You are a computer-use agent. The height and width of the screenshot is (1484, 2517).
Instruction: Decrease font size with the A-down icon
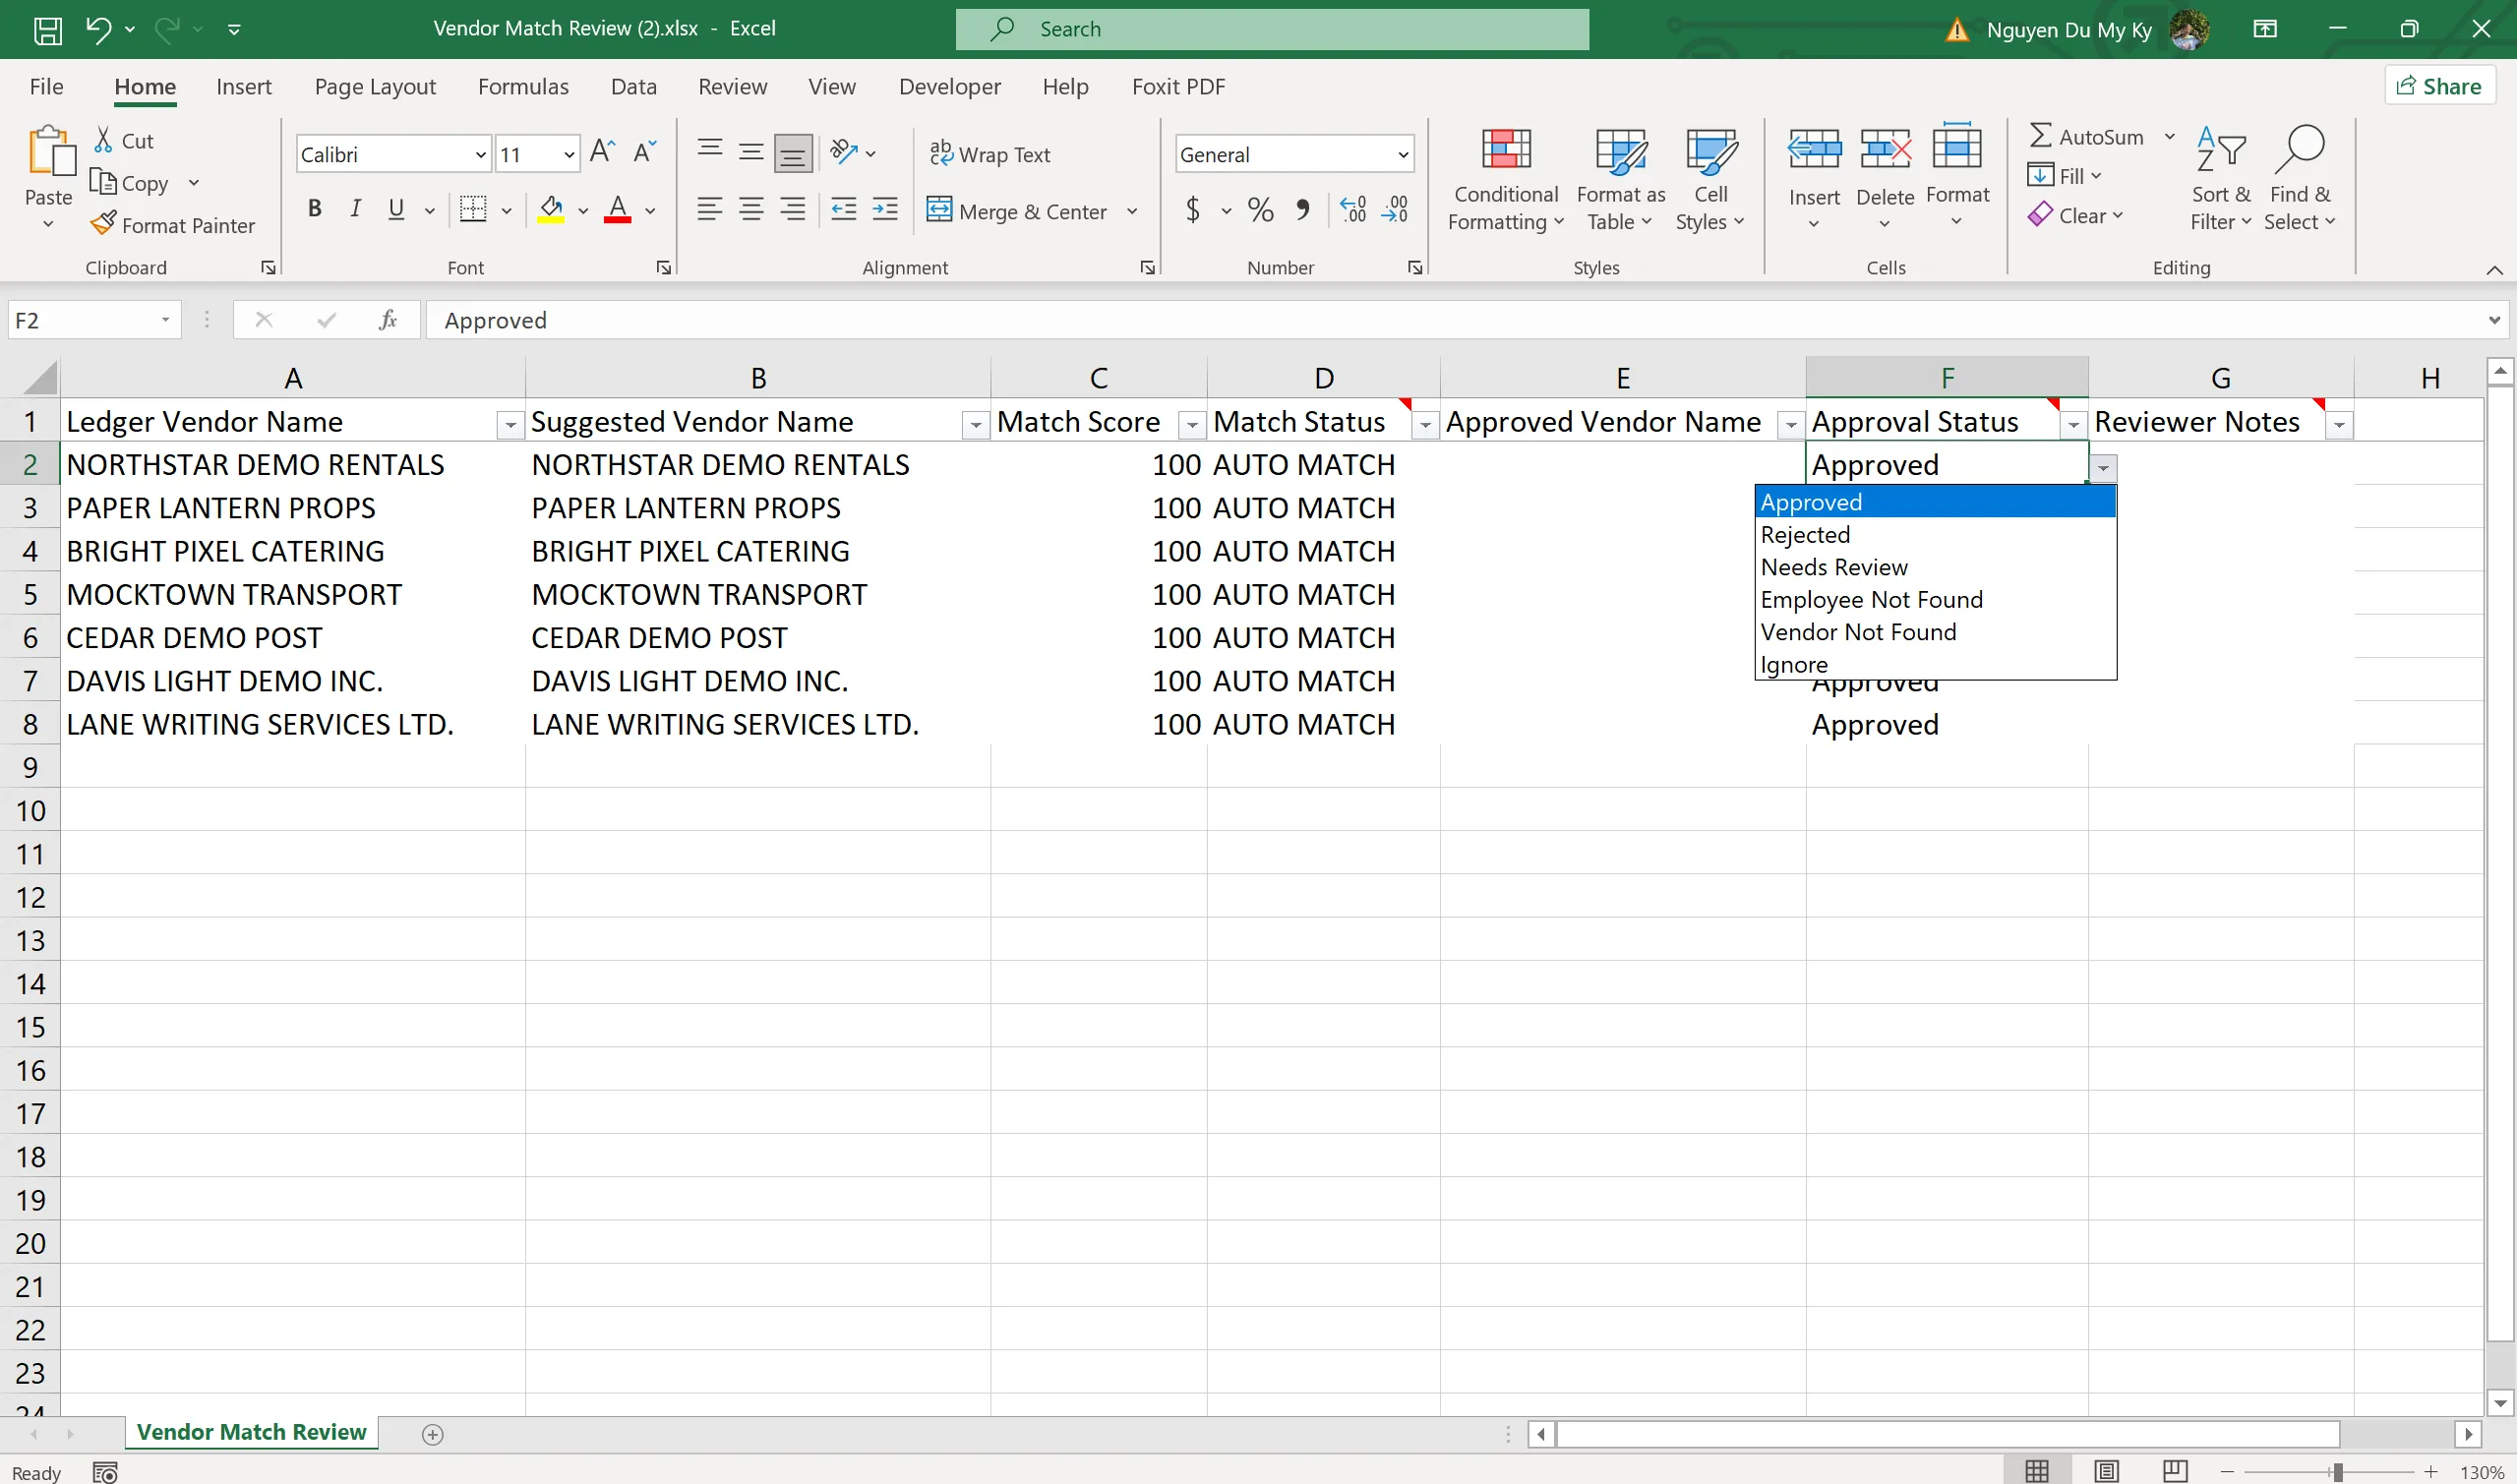645,152
